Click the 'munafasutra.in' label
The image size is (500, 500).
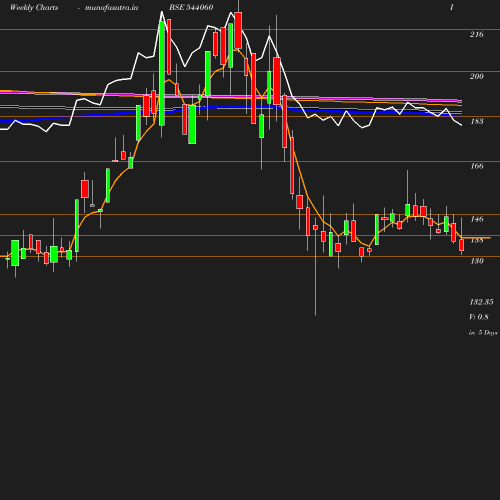pyautogui.click(x=111, y=7)
